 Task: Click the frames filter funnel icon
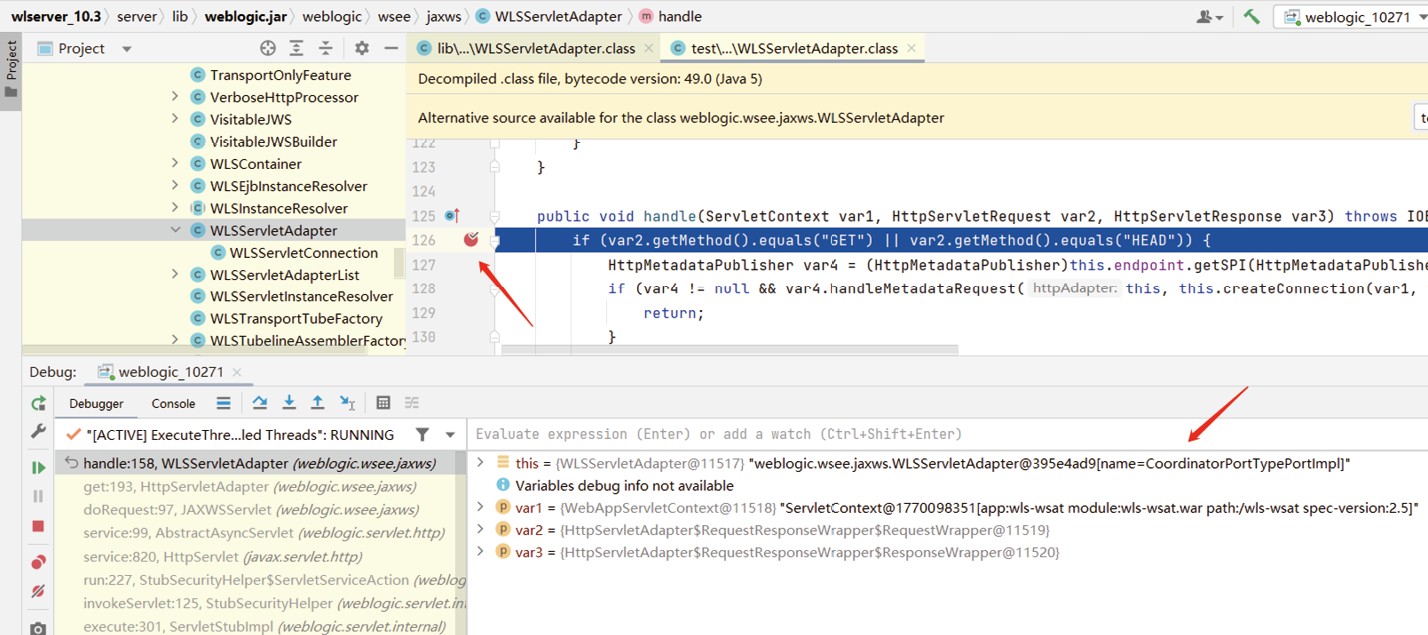423,434
